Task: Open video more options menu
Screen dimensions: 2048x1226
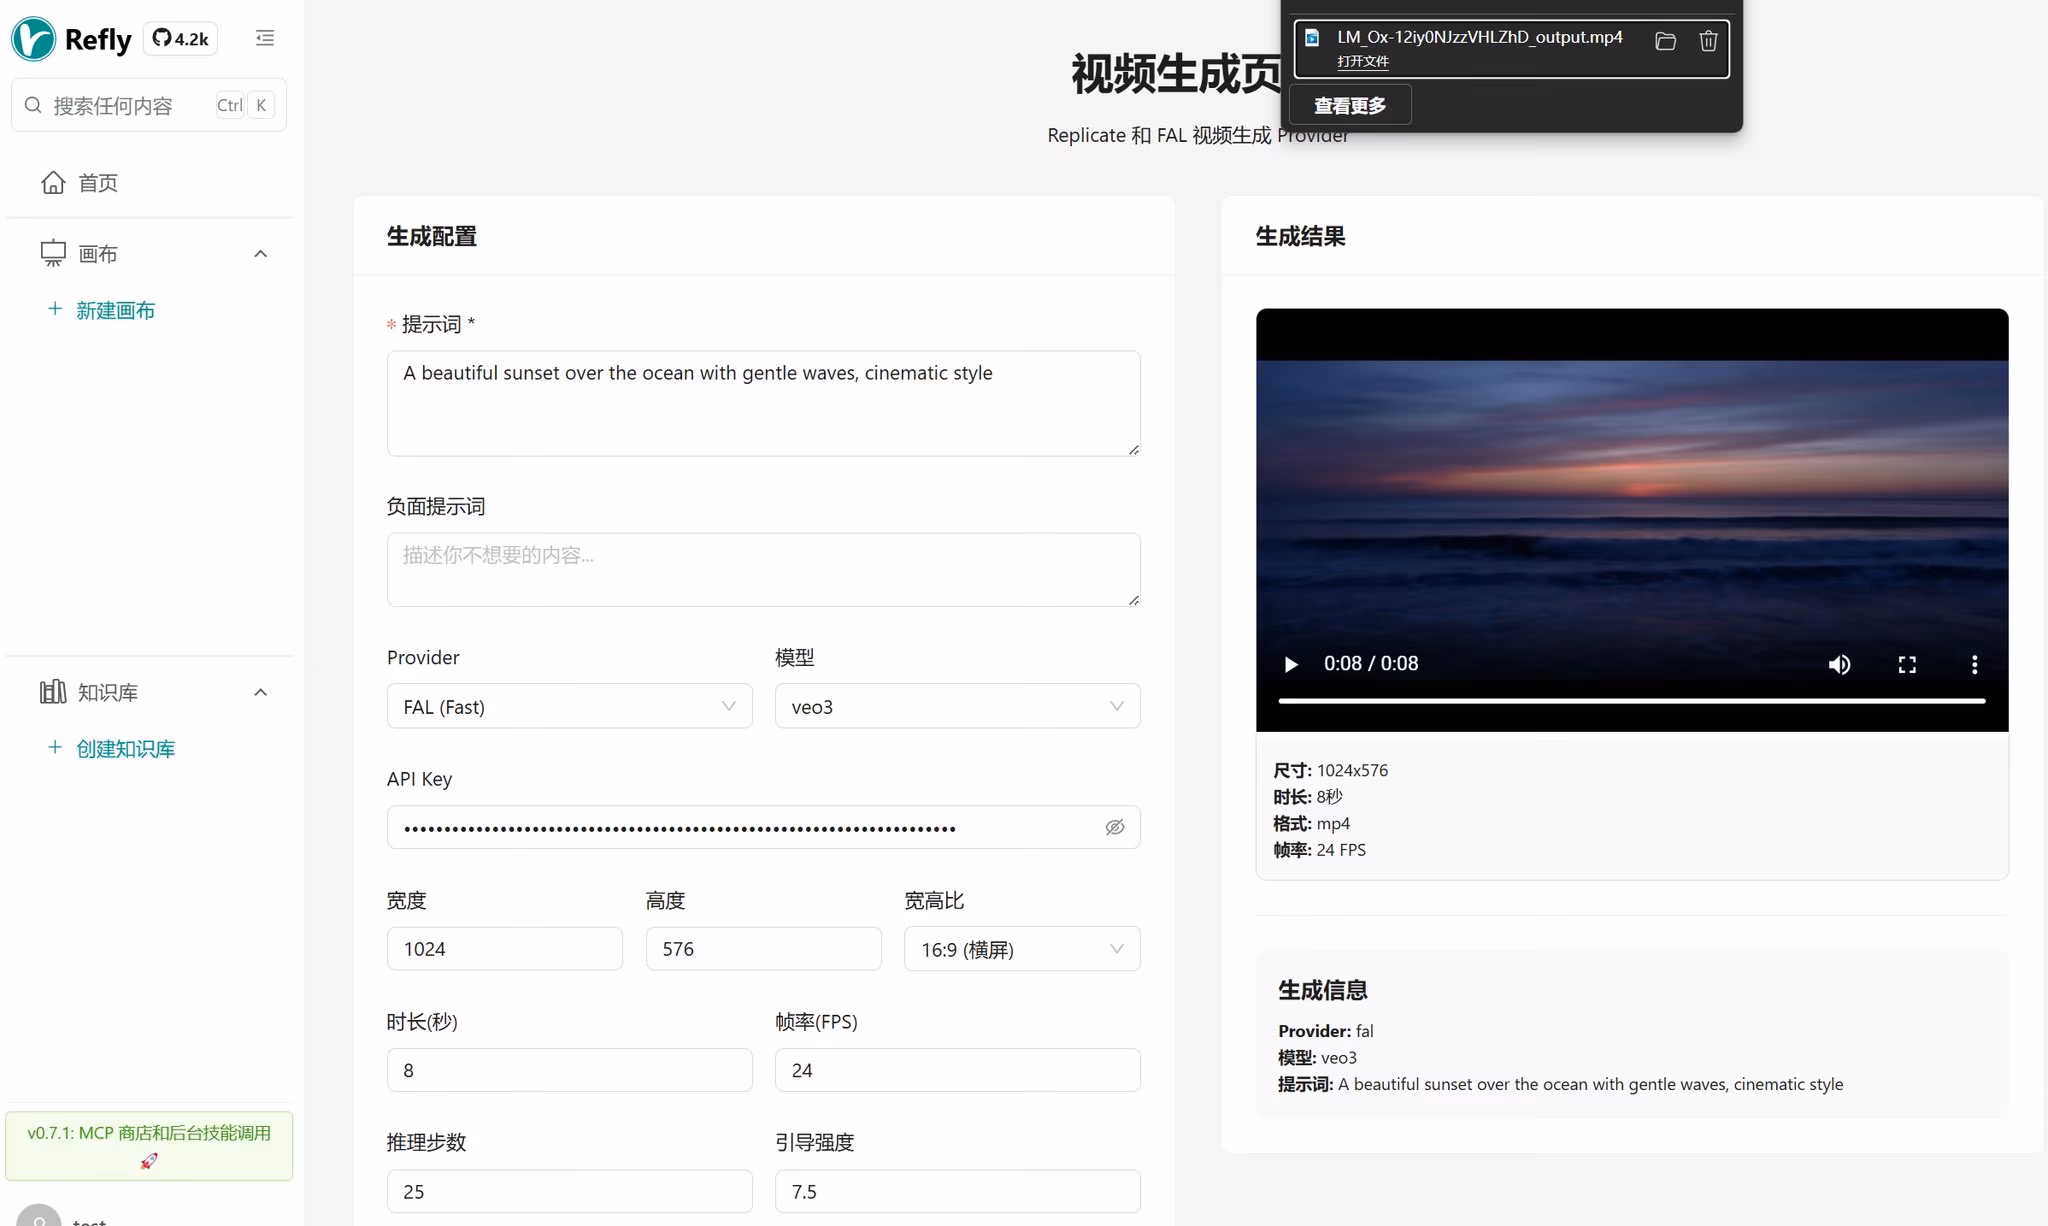Action: click(1974, 664)
